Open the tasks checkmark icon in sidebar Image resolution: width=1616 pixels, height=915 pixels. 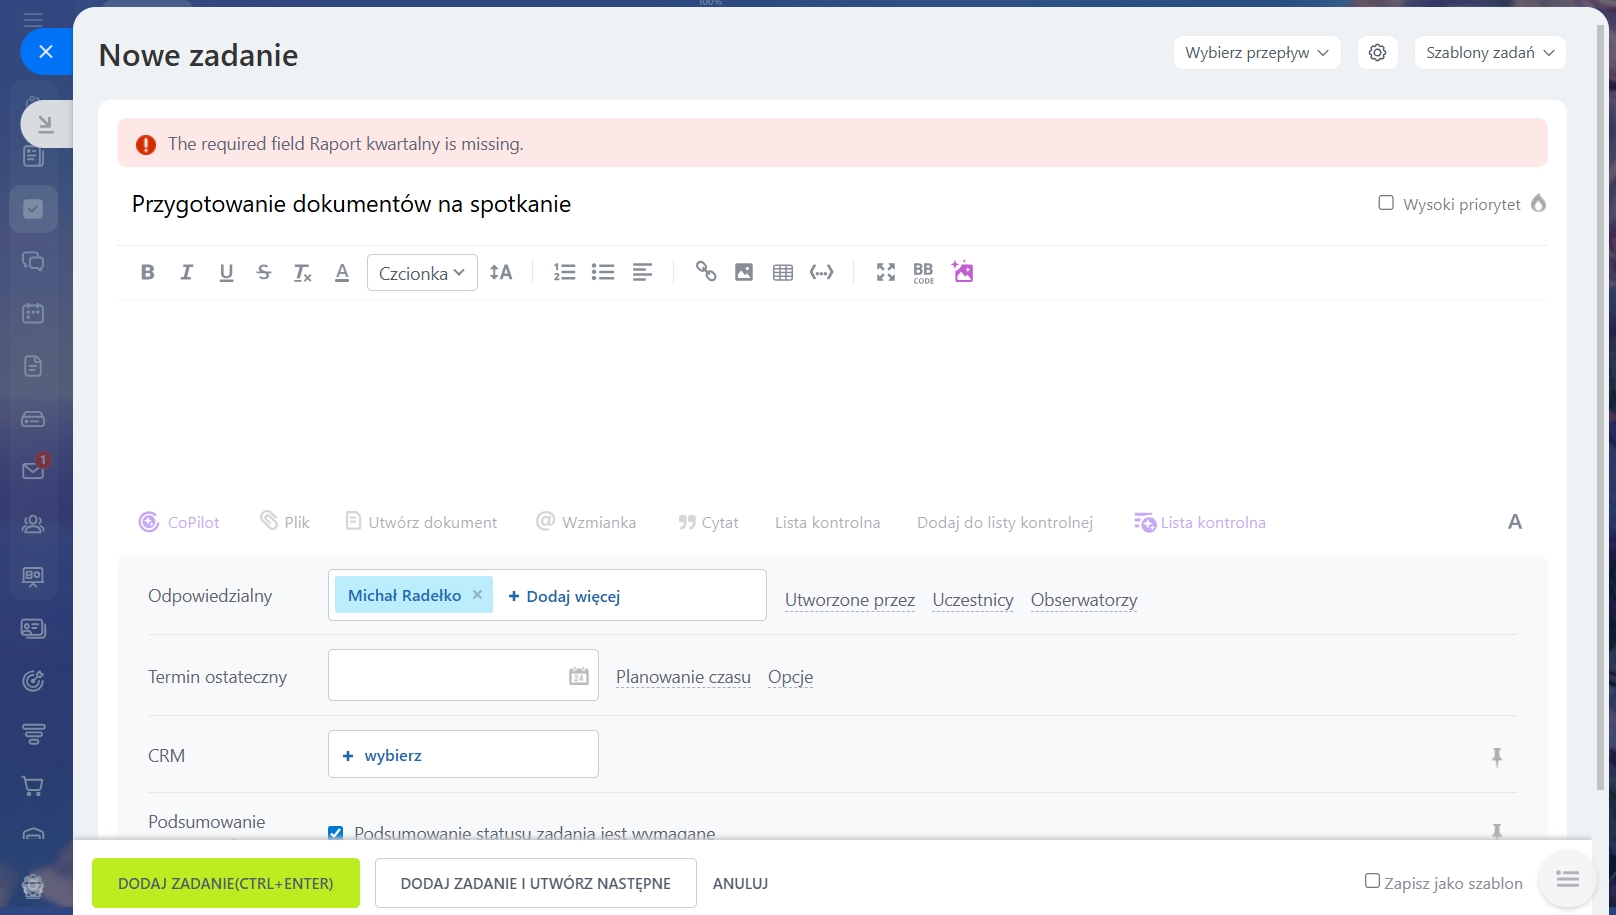point(33,209)
